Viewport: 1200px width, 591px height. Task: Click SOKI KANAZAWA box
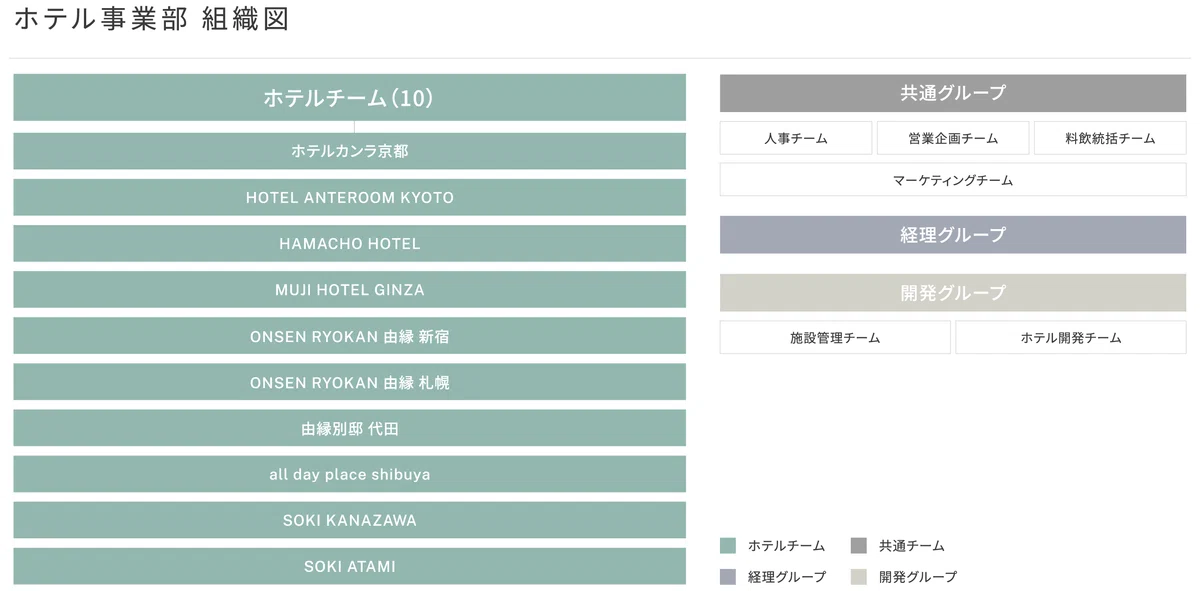pyautogui.click(x=349, y=520)
